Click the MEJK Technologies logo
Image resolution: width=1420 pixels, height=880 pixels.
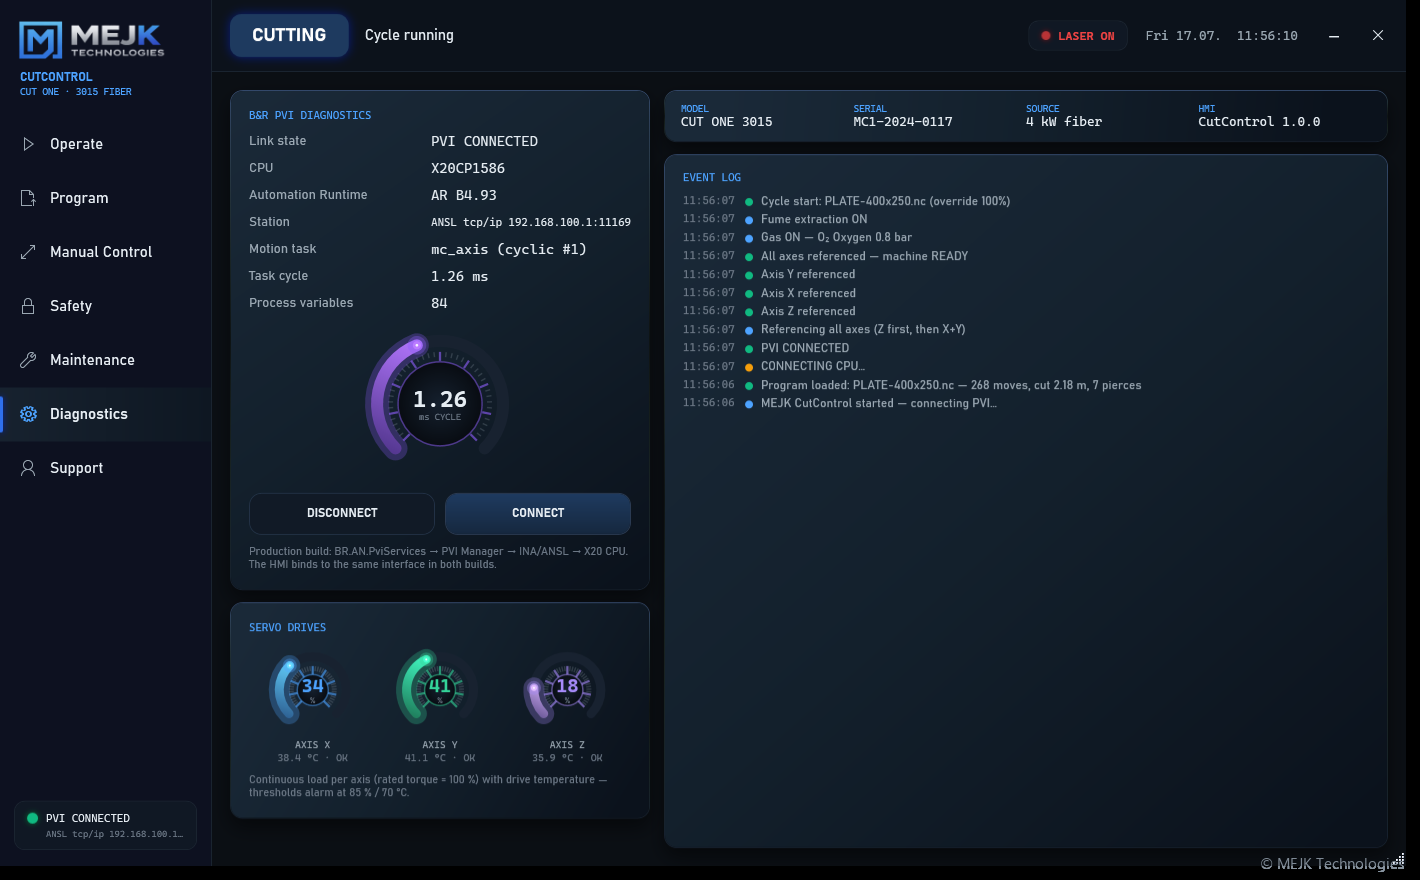click(x=91, y=40)
